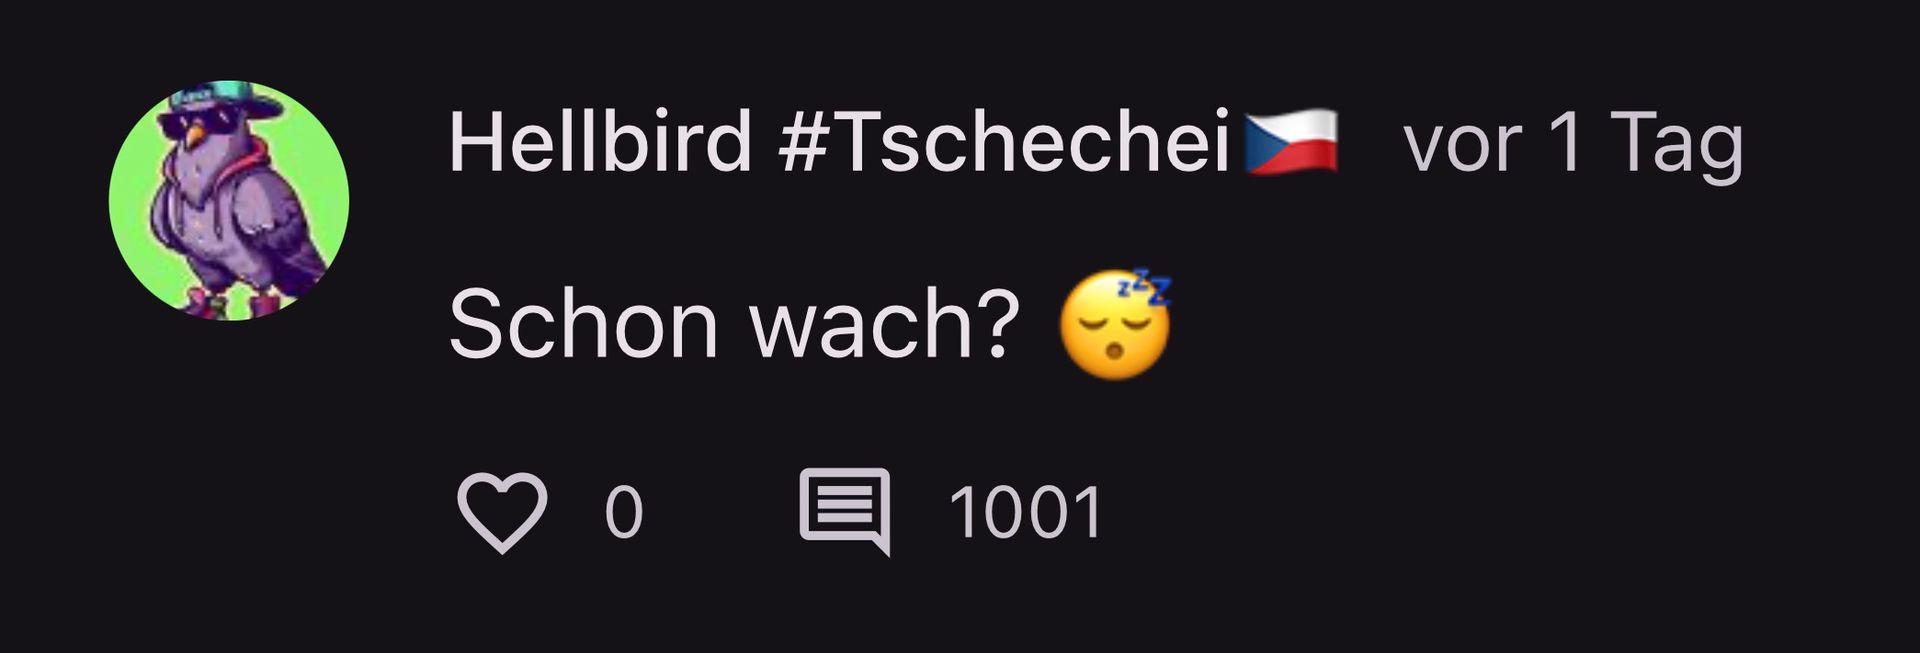Open the Hellbird username link
Viewport: 1920px width, 653px height.
point(600,141)
